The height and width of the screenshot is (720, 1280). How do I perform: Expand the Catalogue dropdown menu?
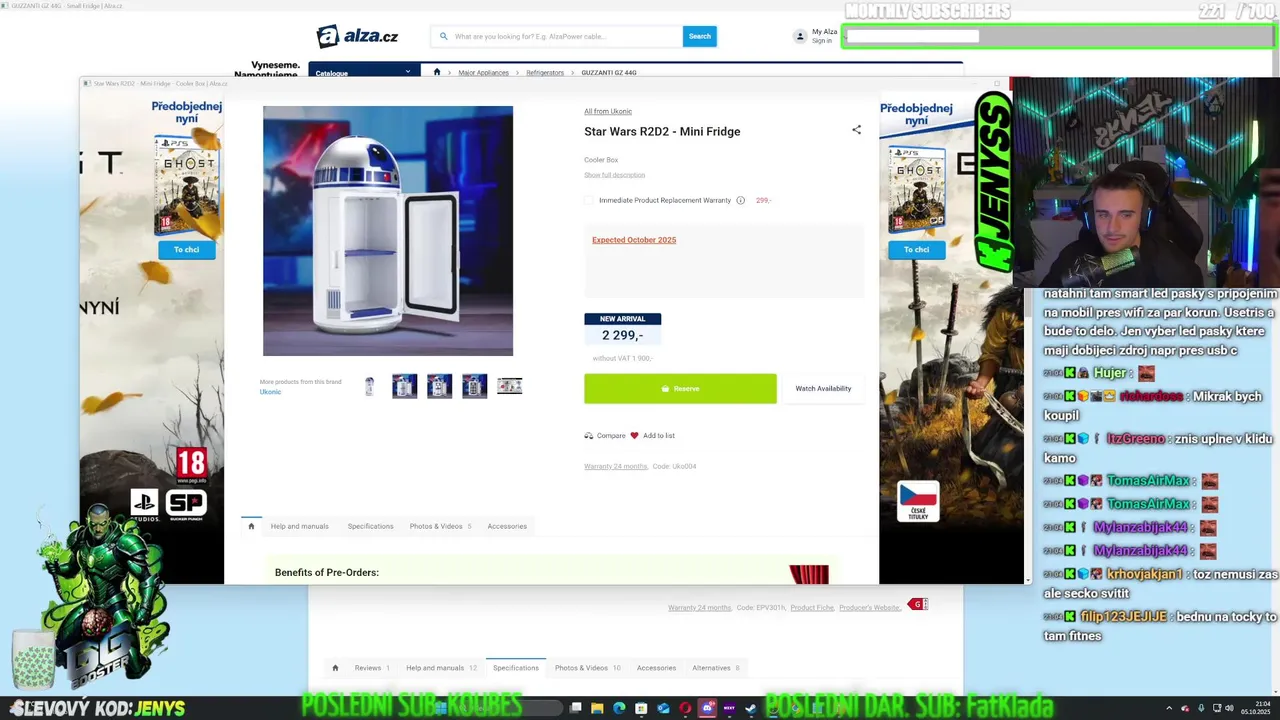click(362, 72)
